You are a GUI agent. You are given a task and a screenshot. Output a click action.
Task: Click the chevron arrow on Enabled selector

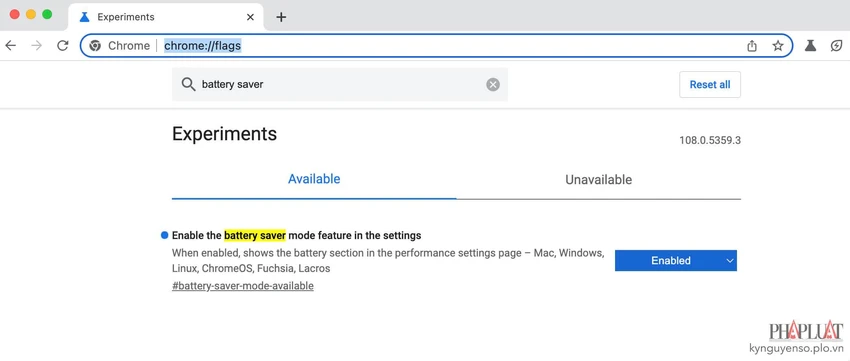(x=729, y=261)
